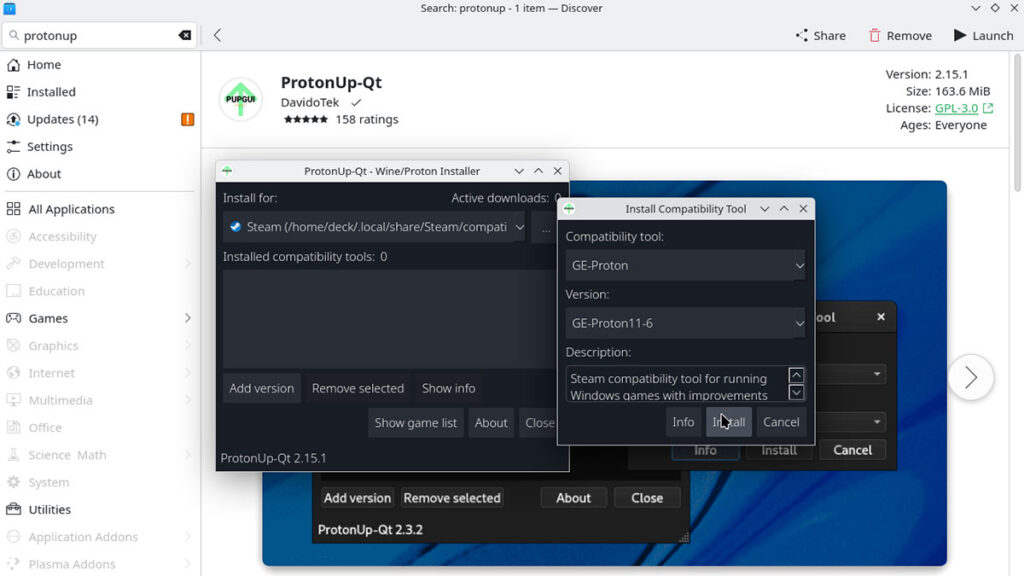Click the ProtonUp-Qt installer title bar icon
Image resolution: width=1024 pixels, height=576 pixels.
point(227,171)
